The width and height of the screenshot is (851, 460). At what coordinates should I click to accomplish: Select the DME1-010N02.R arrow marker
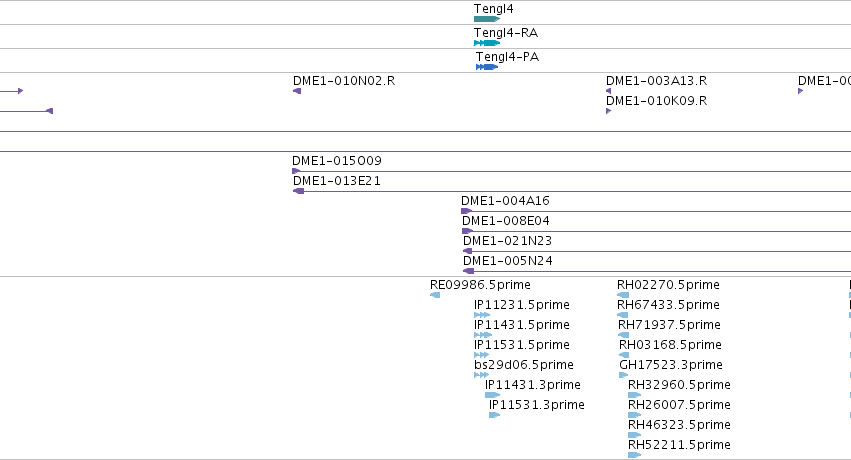[x=297, y=91]
